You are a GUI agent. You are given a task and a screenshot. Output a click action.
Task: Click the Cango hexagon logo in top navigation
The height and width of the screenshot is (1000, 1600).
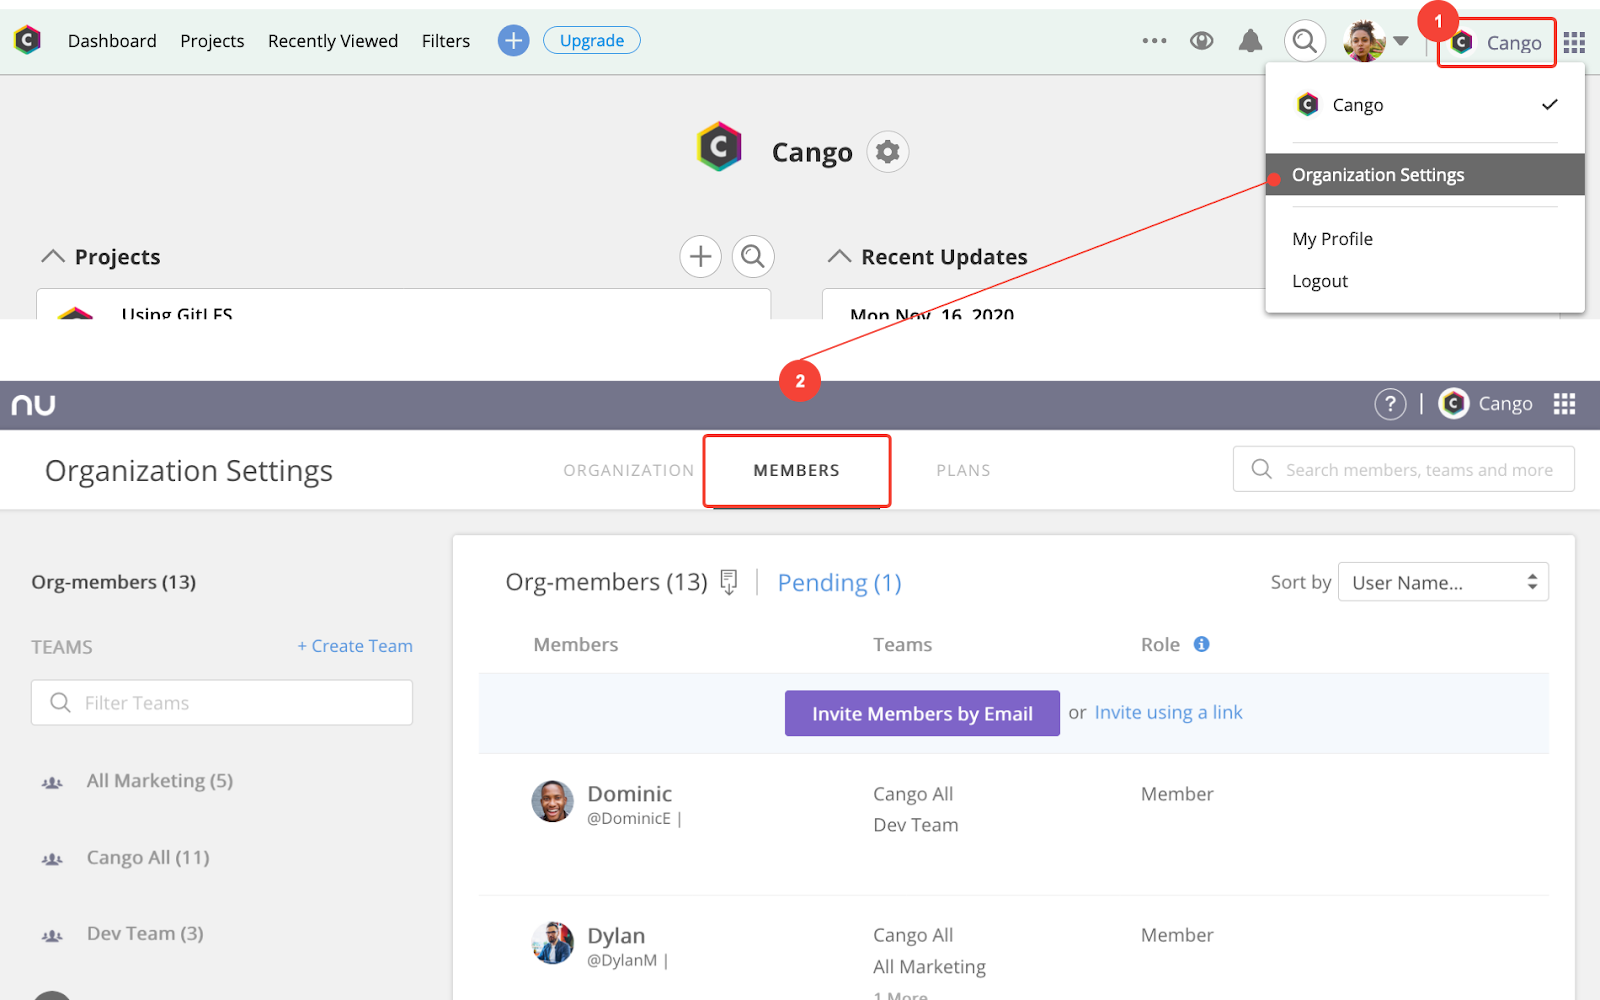click(x=28, y=40)
